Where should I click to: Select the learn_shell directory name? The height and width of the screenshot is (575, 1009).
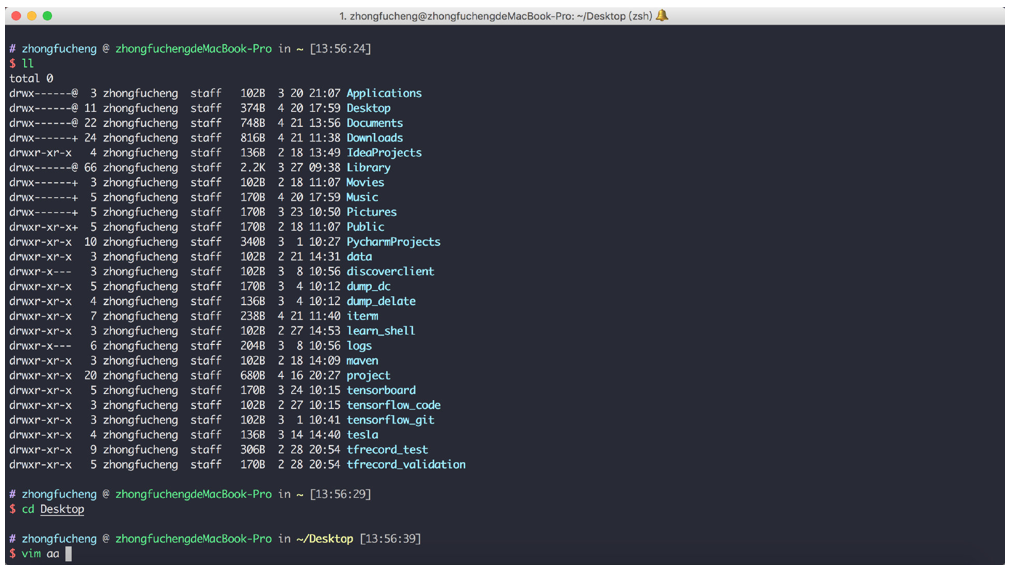click(x=381, y=331)
